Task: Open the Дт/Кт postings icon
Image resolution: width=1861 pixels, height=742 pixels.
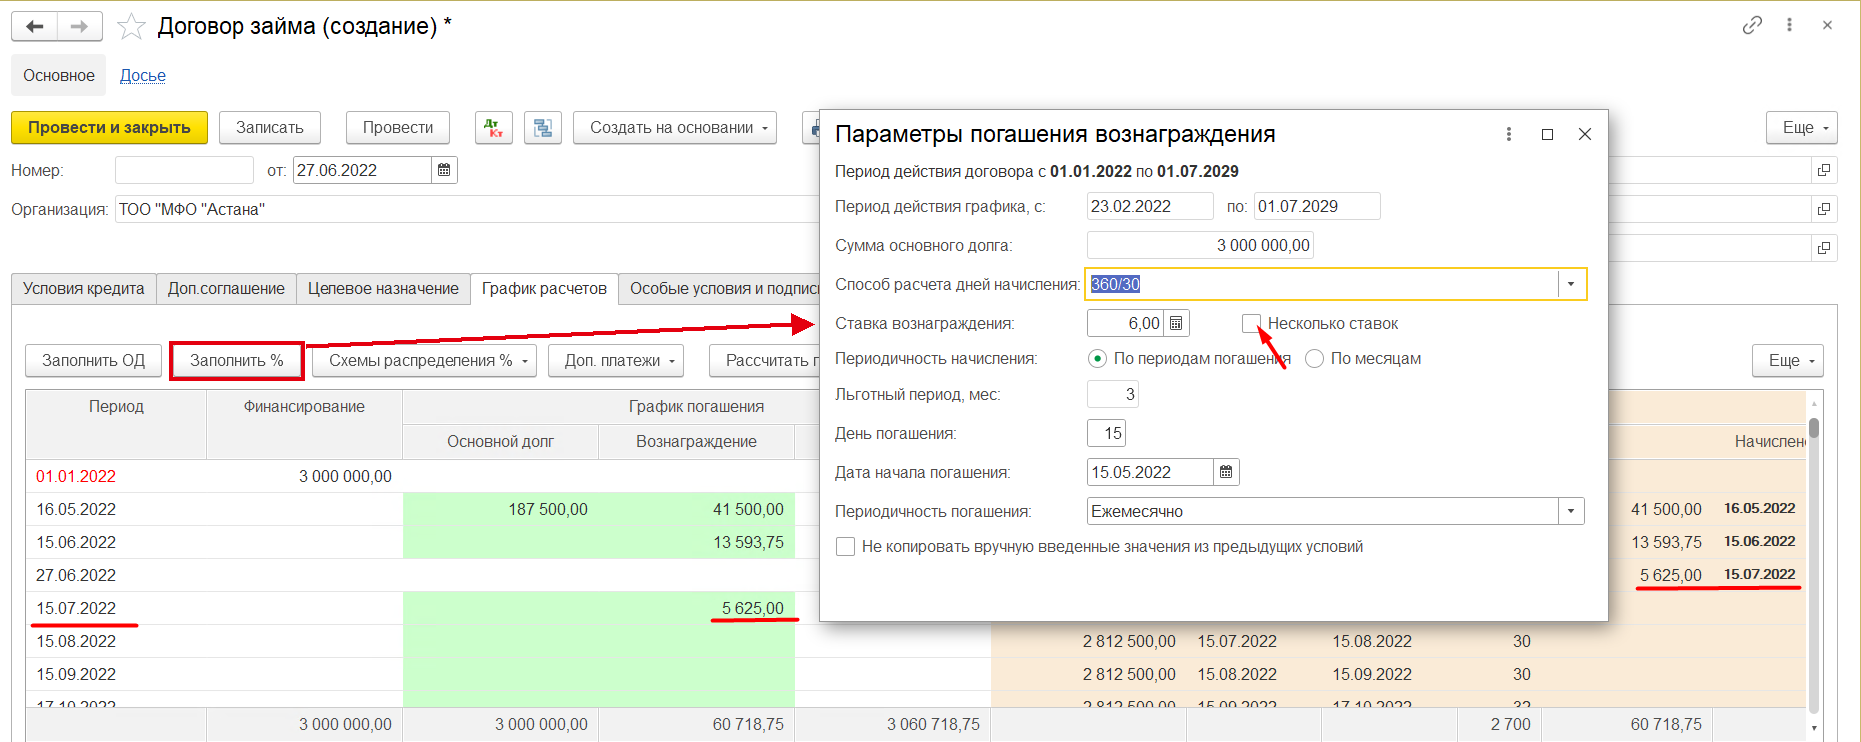Action: [494, 128]
